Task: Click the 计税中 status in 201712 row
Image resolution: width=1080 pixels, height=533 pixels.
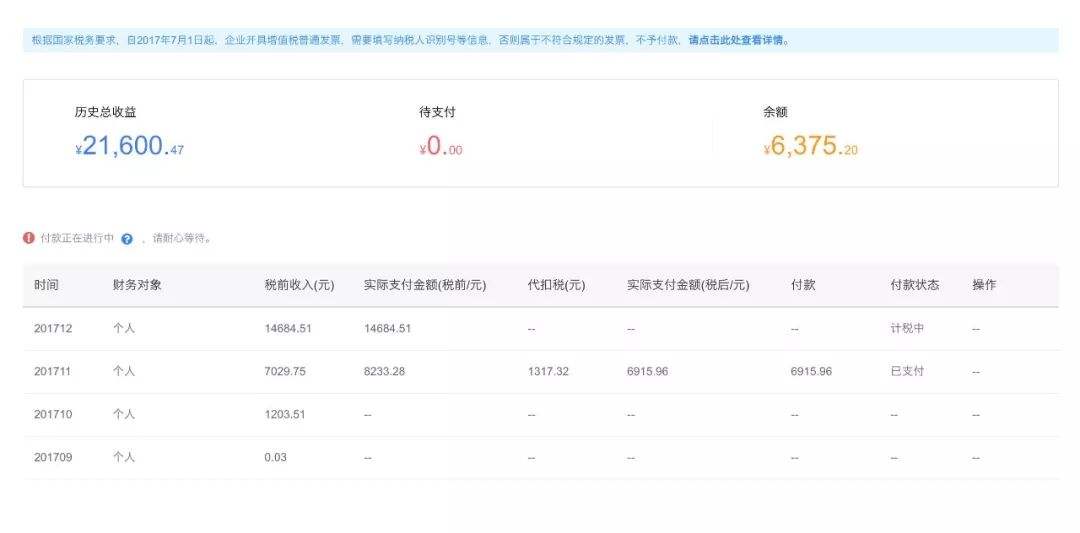Action: coord(907,328)
